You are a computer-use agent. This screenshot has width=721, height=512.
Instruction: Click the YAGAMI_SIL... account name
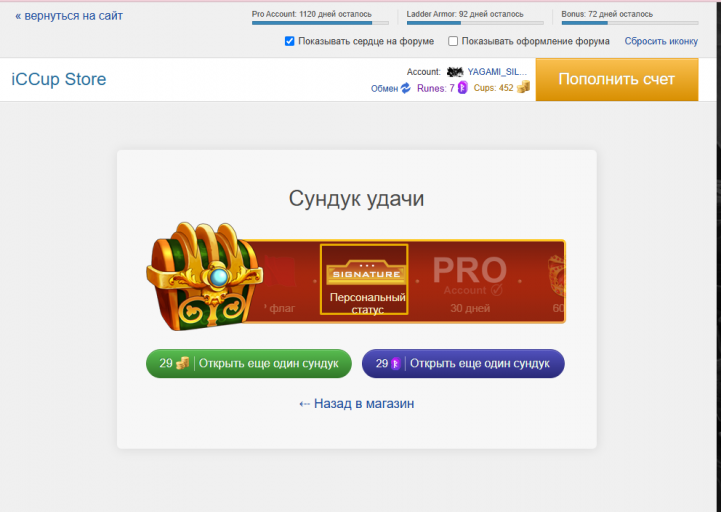[x=497, y=72]
